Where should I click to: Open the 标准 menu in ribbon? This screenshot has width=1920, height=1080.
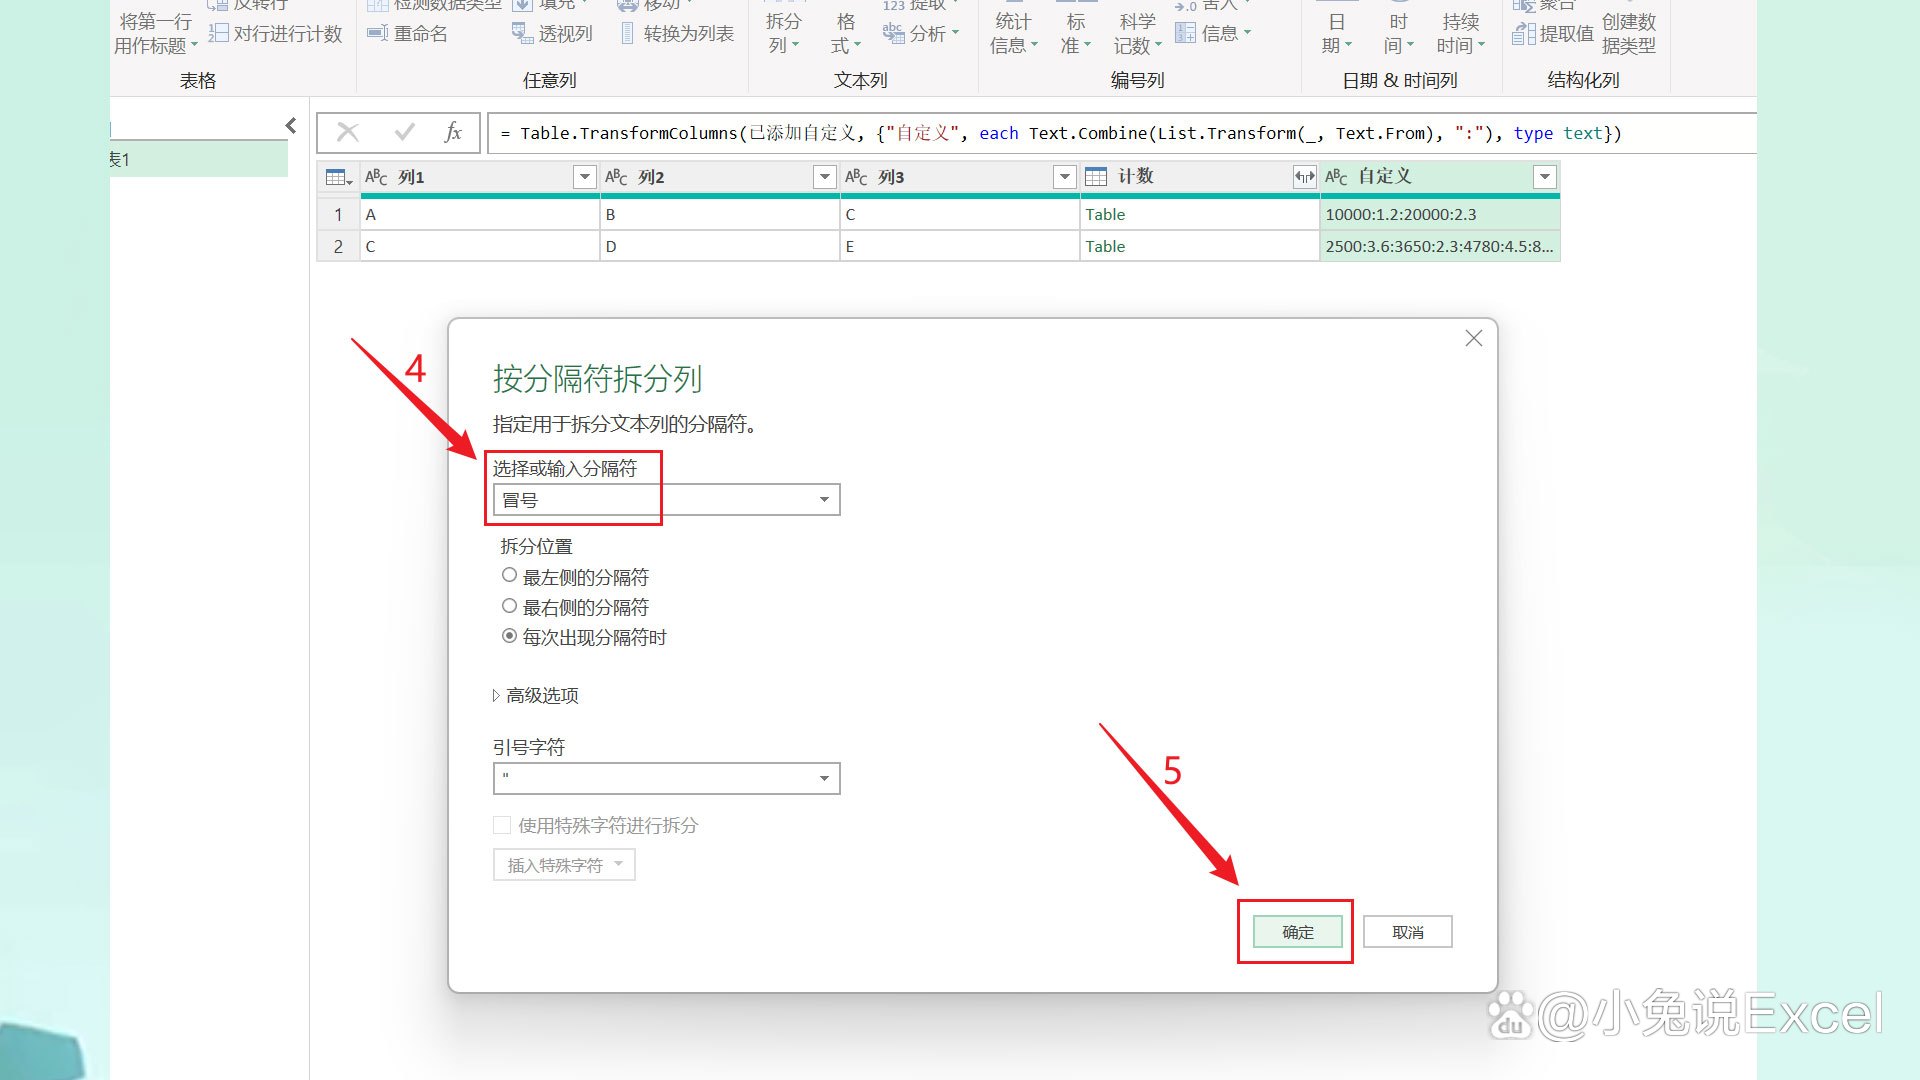[x=1075, y=34]
